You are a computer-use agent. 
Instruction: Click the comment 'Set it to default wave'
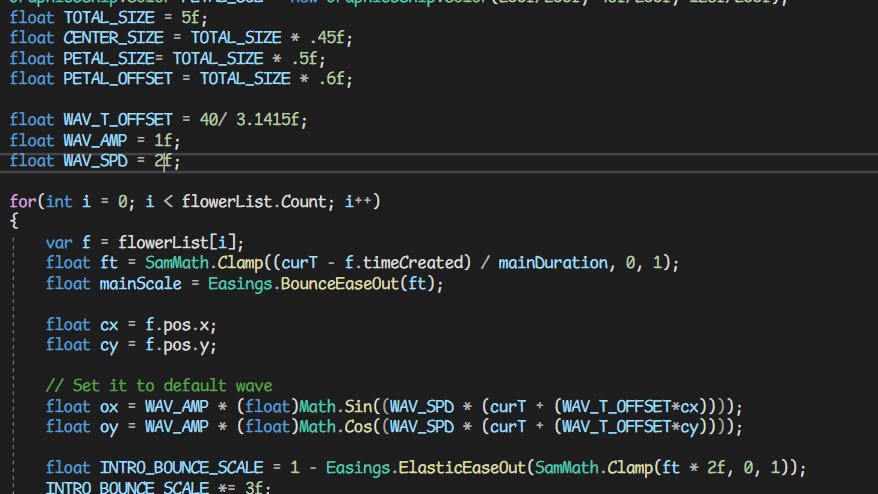(172, 386)
